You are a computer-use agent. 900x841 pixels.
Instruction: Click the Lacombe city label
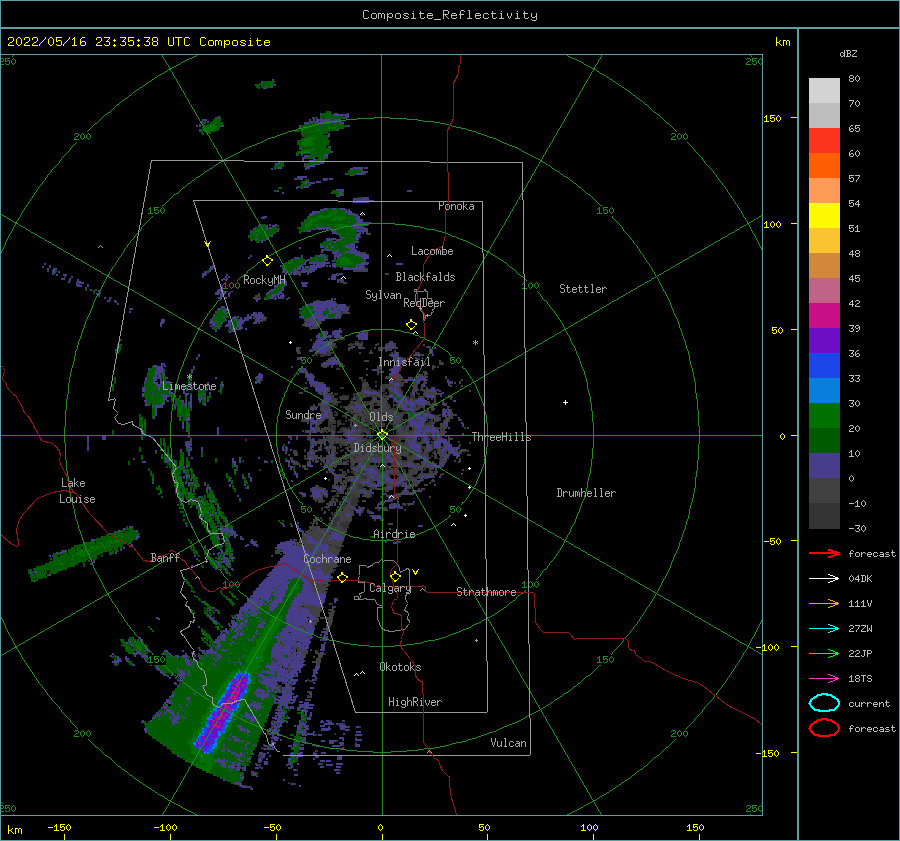(x=432, y=251)
